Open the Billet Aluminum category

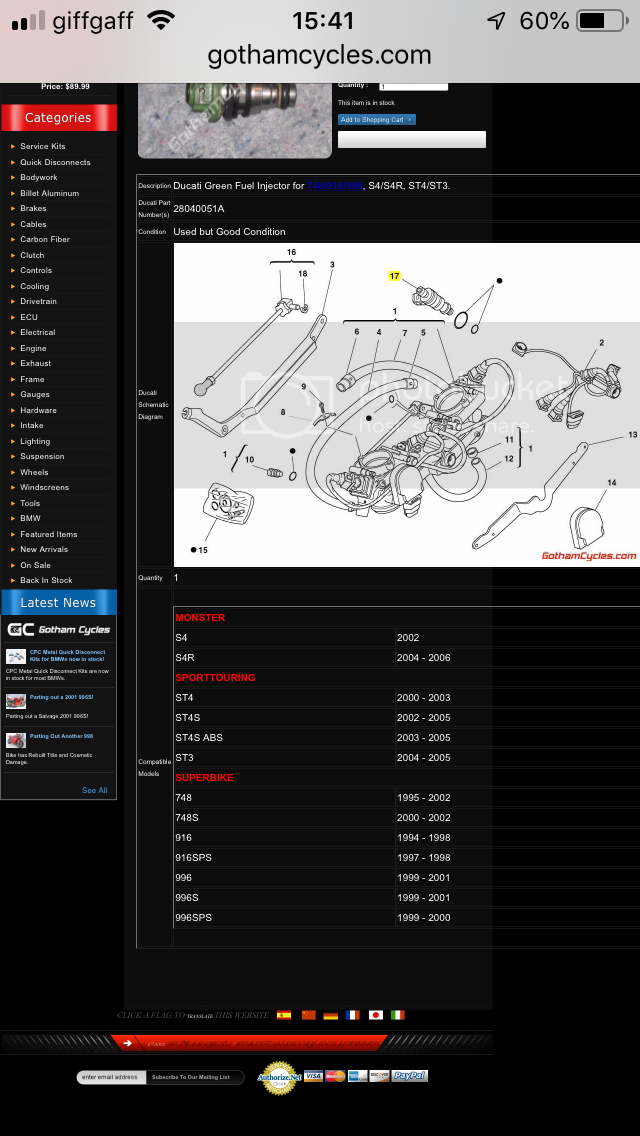pyautogui.click(x=49, y=193)
